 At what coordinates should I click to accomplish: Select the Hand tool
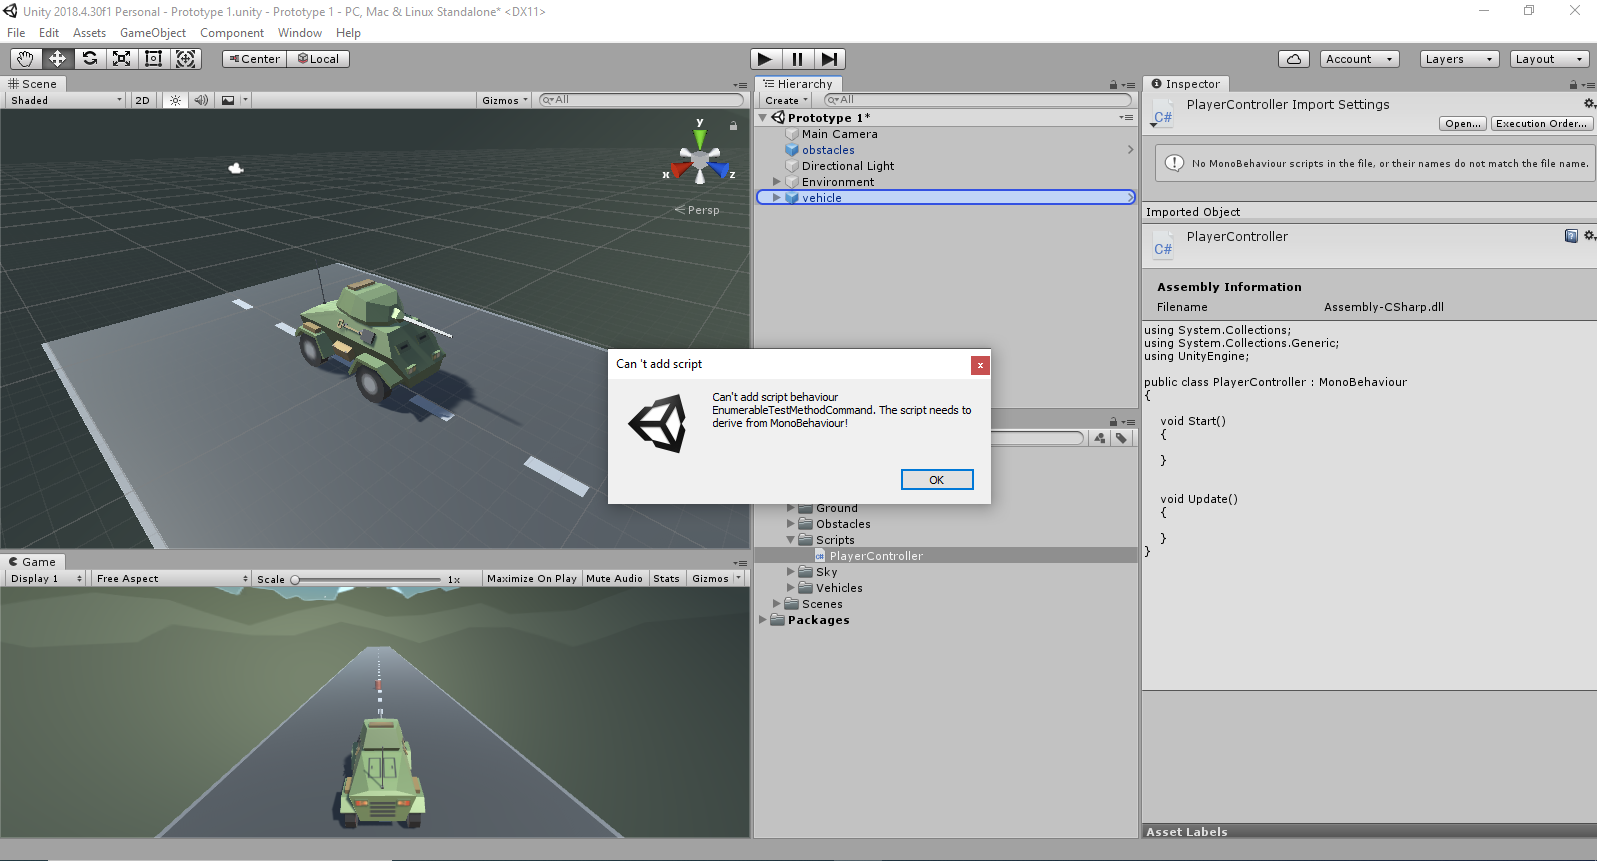point(25,59)
